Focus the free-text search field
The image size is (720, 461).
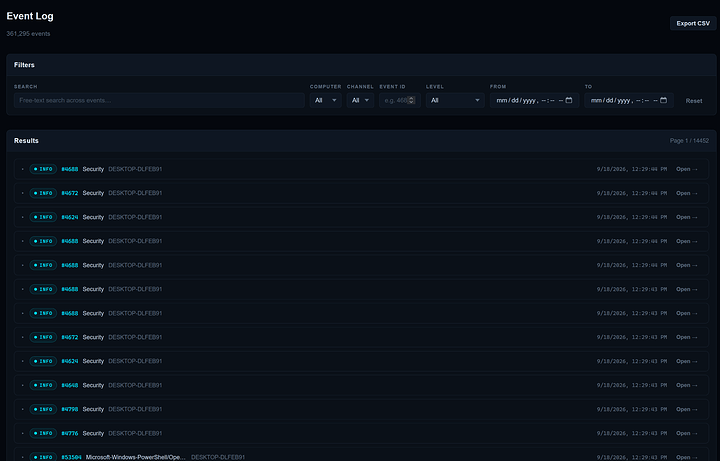click(x=159, y=100)
